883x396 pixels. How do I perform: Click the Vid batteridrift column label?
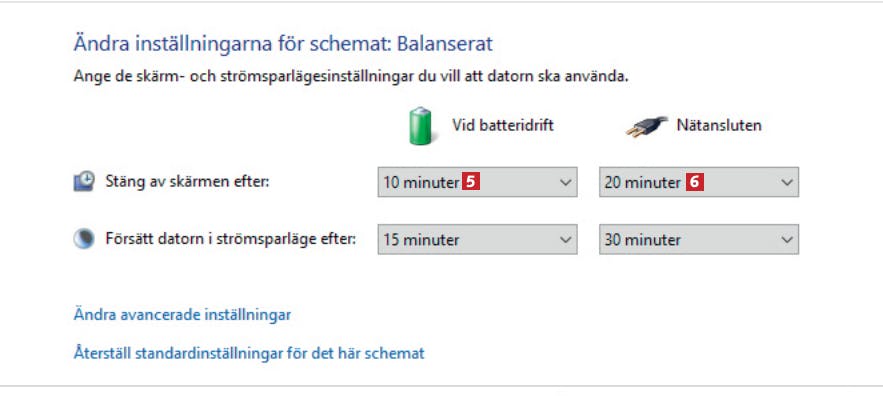tap(503, 125)
